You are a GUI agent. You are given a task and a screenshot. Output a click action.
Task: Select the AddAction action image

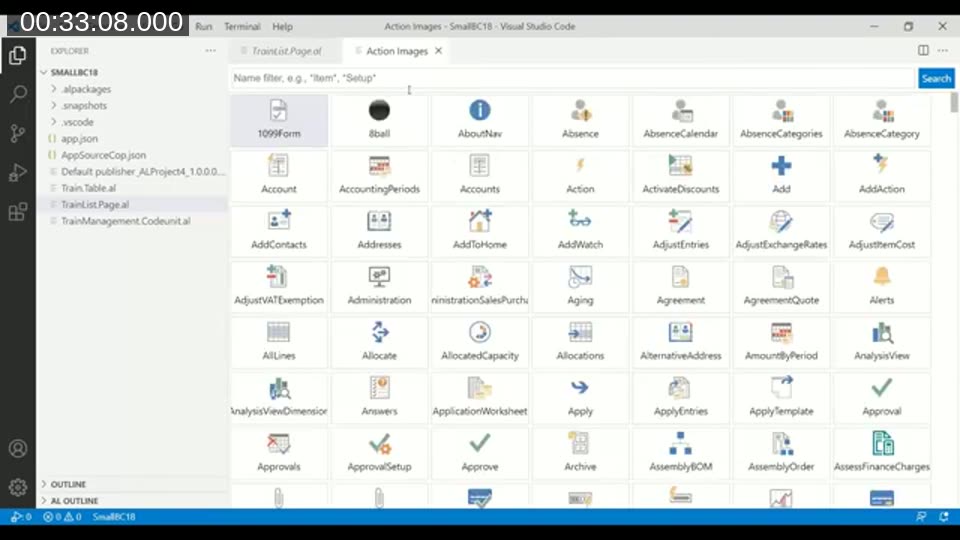click(882, 176)
